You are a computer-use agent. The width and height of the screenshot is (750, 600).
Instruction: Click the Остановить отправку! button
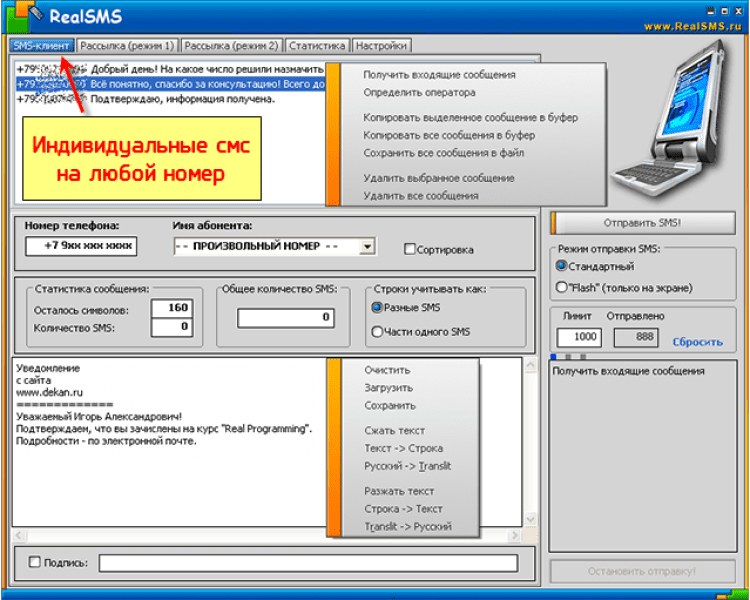point(642,571)
